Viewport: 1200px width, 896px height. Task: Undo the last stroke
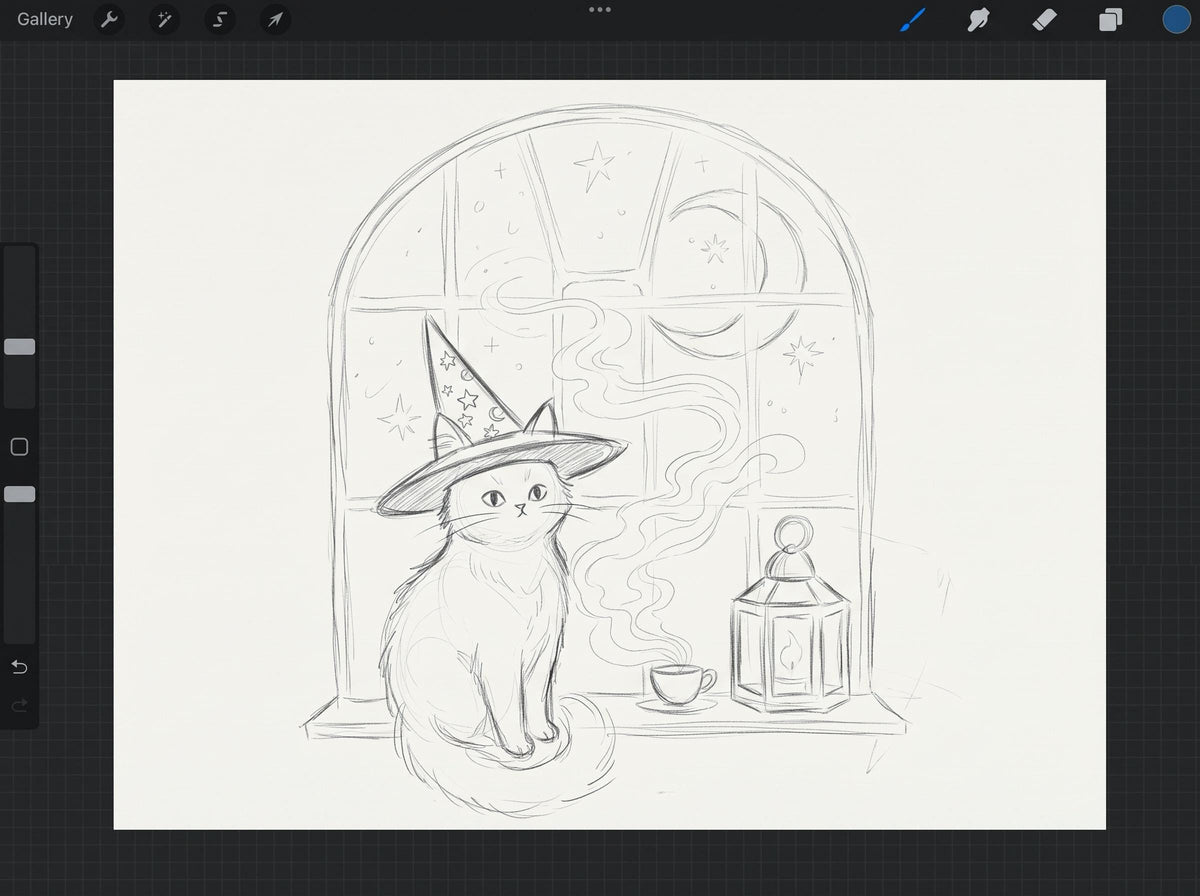click(19, 667)
